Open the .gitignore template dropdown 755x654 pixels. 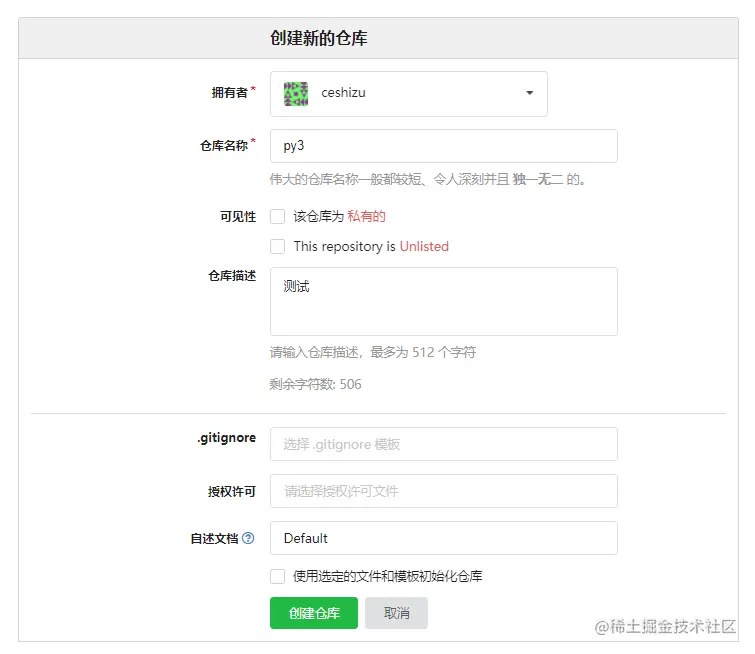[x=443, y=444]
